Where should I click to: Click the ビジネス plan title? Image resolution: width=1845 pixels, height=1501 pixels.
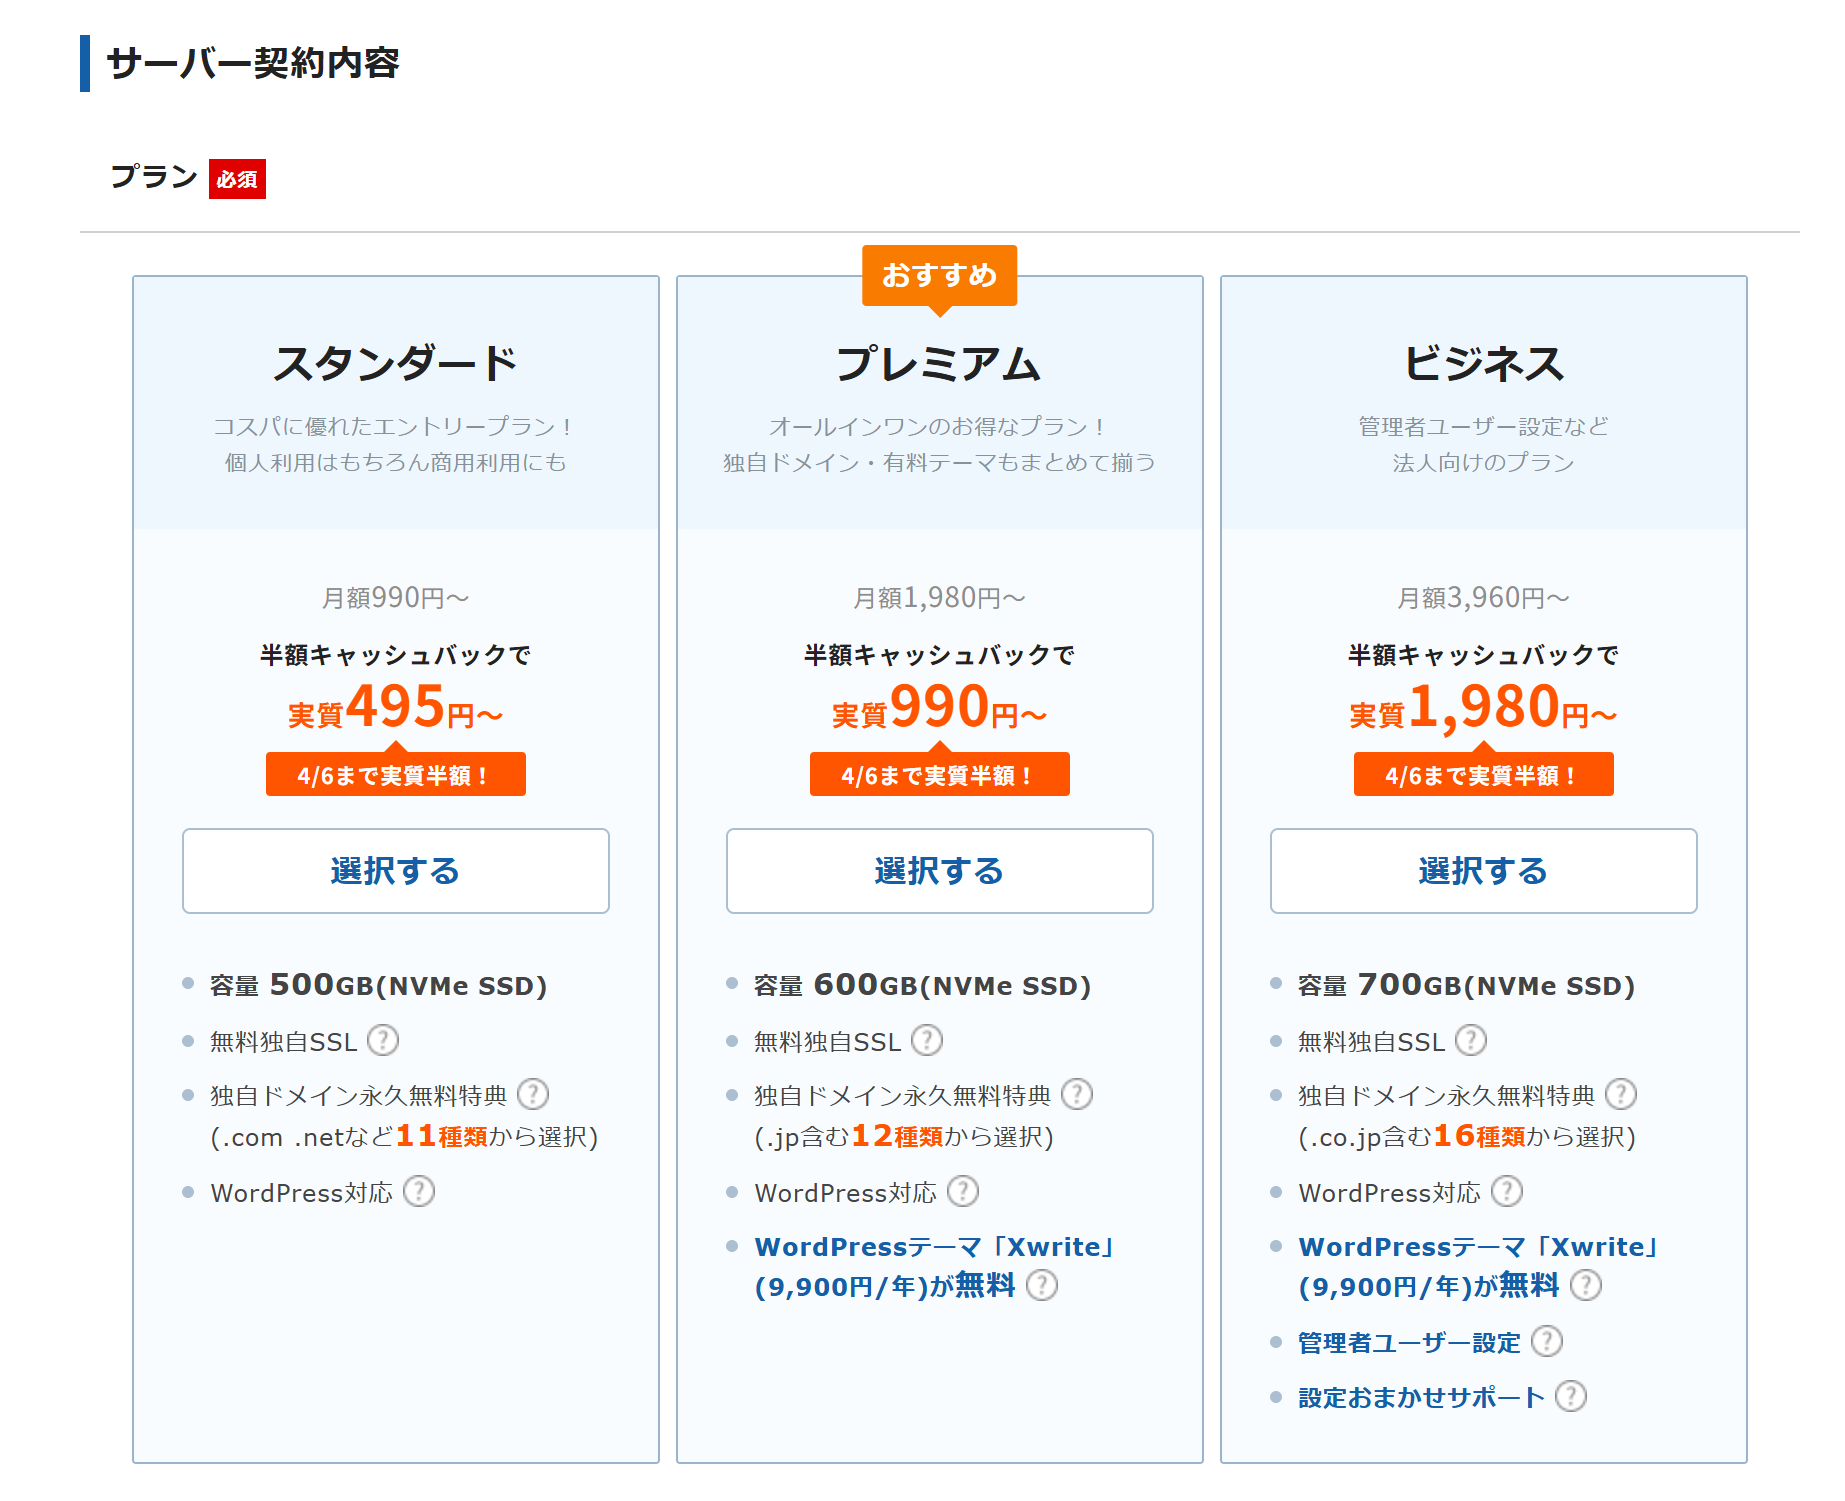(1484, 363)
